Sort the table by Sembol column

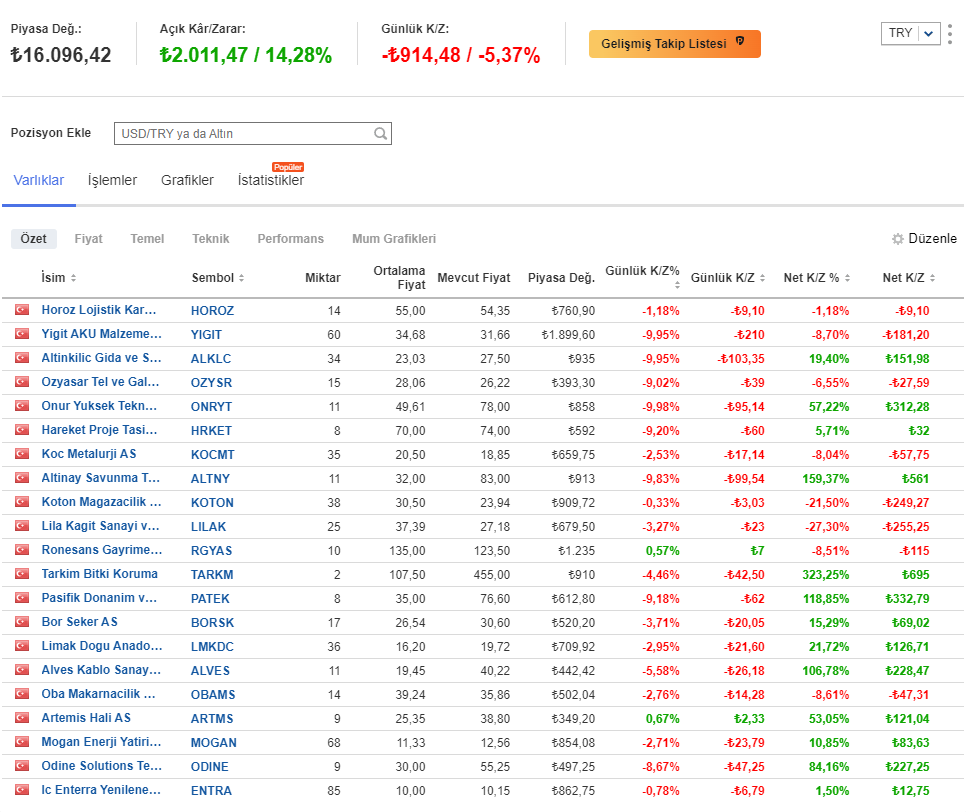pyautogui.click(x=218, y=278)
